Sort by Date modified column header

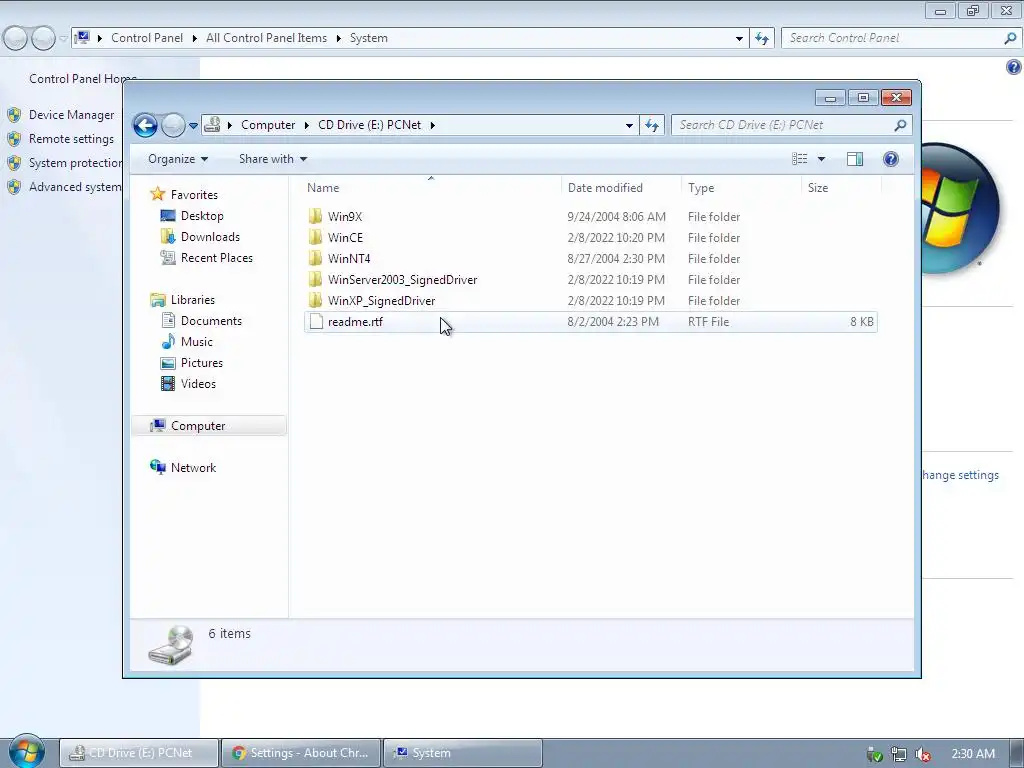(620, 187)
